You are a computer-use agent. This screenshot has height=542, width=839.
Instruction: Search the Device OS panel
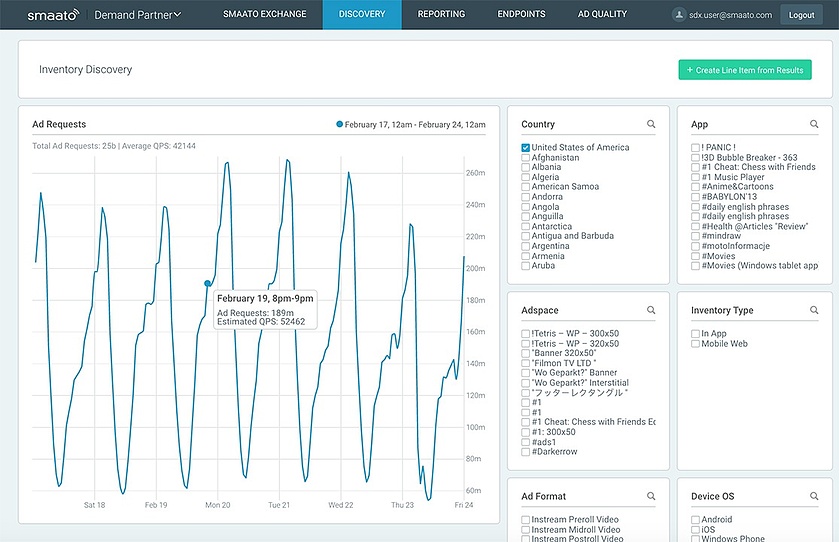pos(814,497)
